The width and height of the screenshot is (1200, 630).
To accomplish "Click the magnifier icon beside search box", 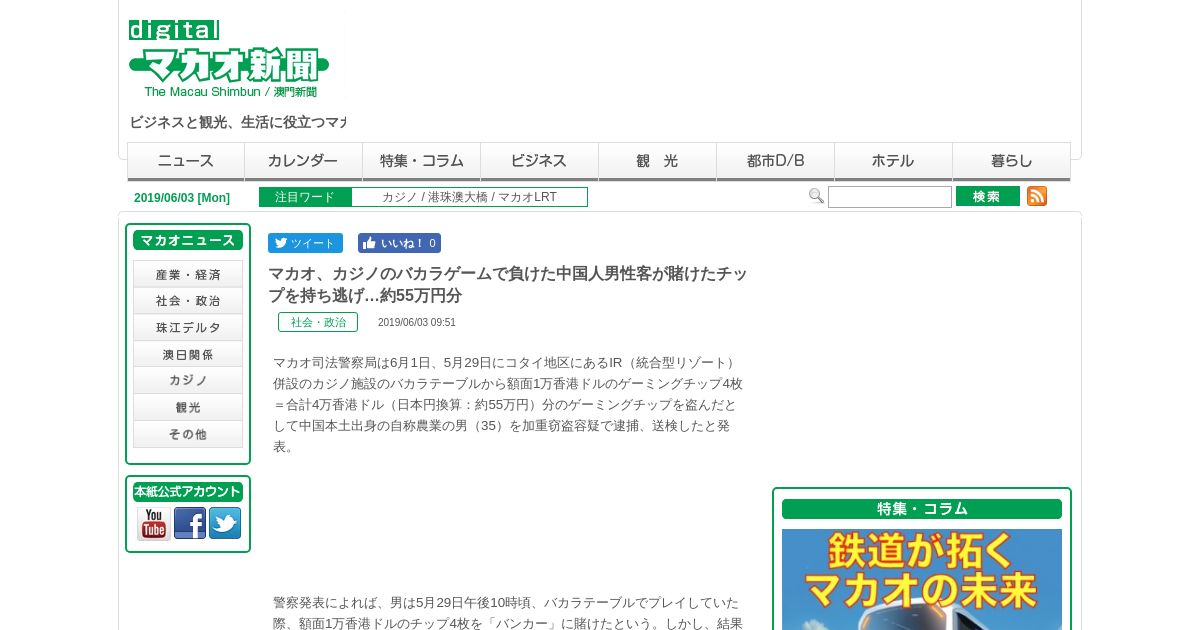I will click(816, 196).
